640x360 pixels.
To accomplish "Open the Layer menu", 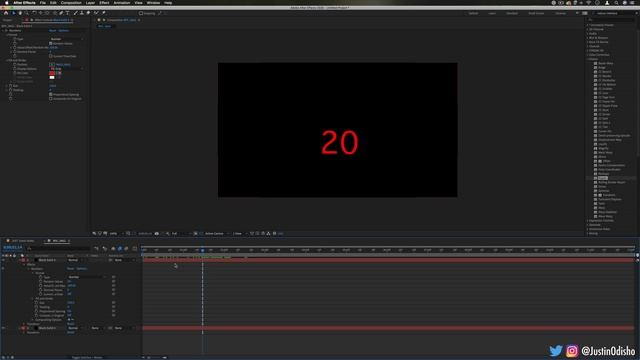I will pos(90,3).
